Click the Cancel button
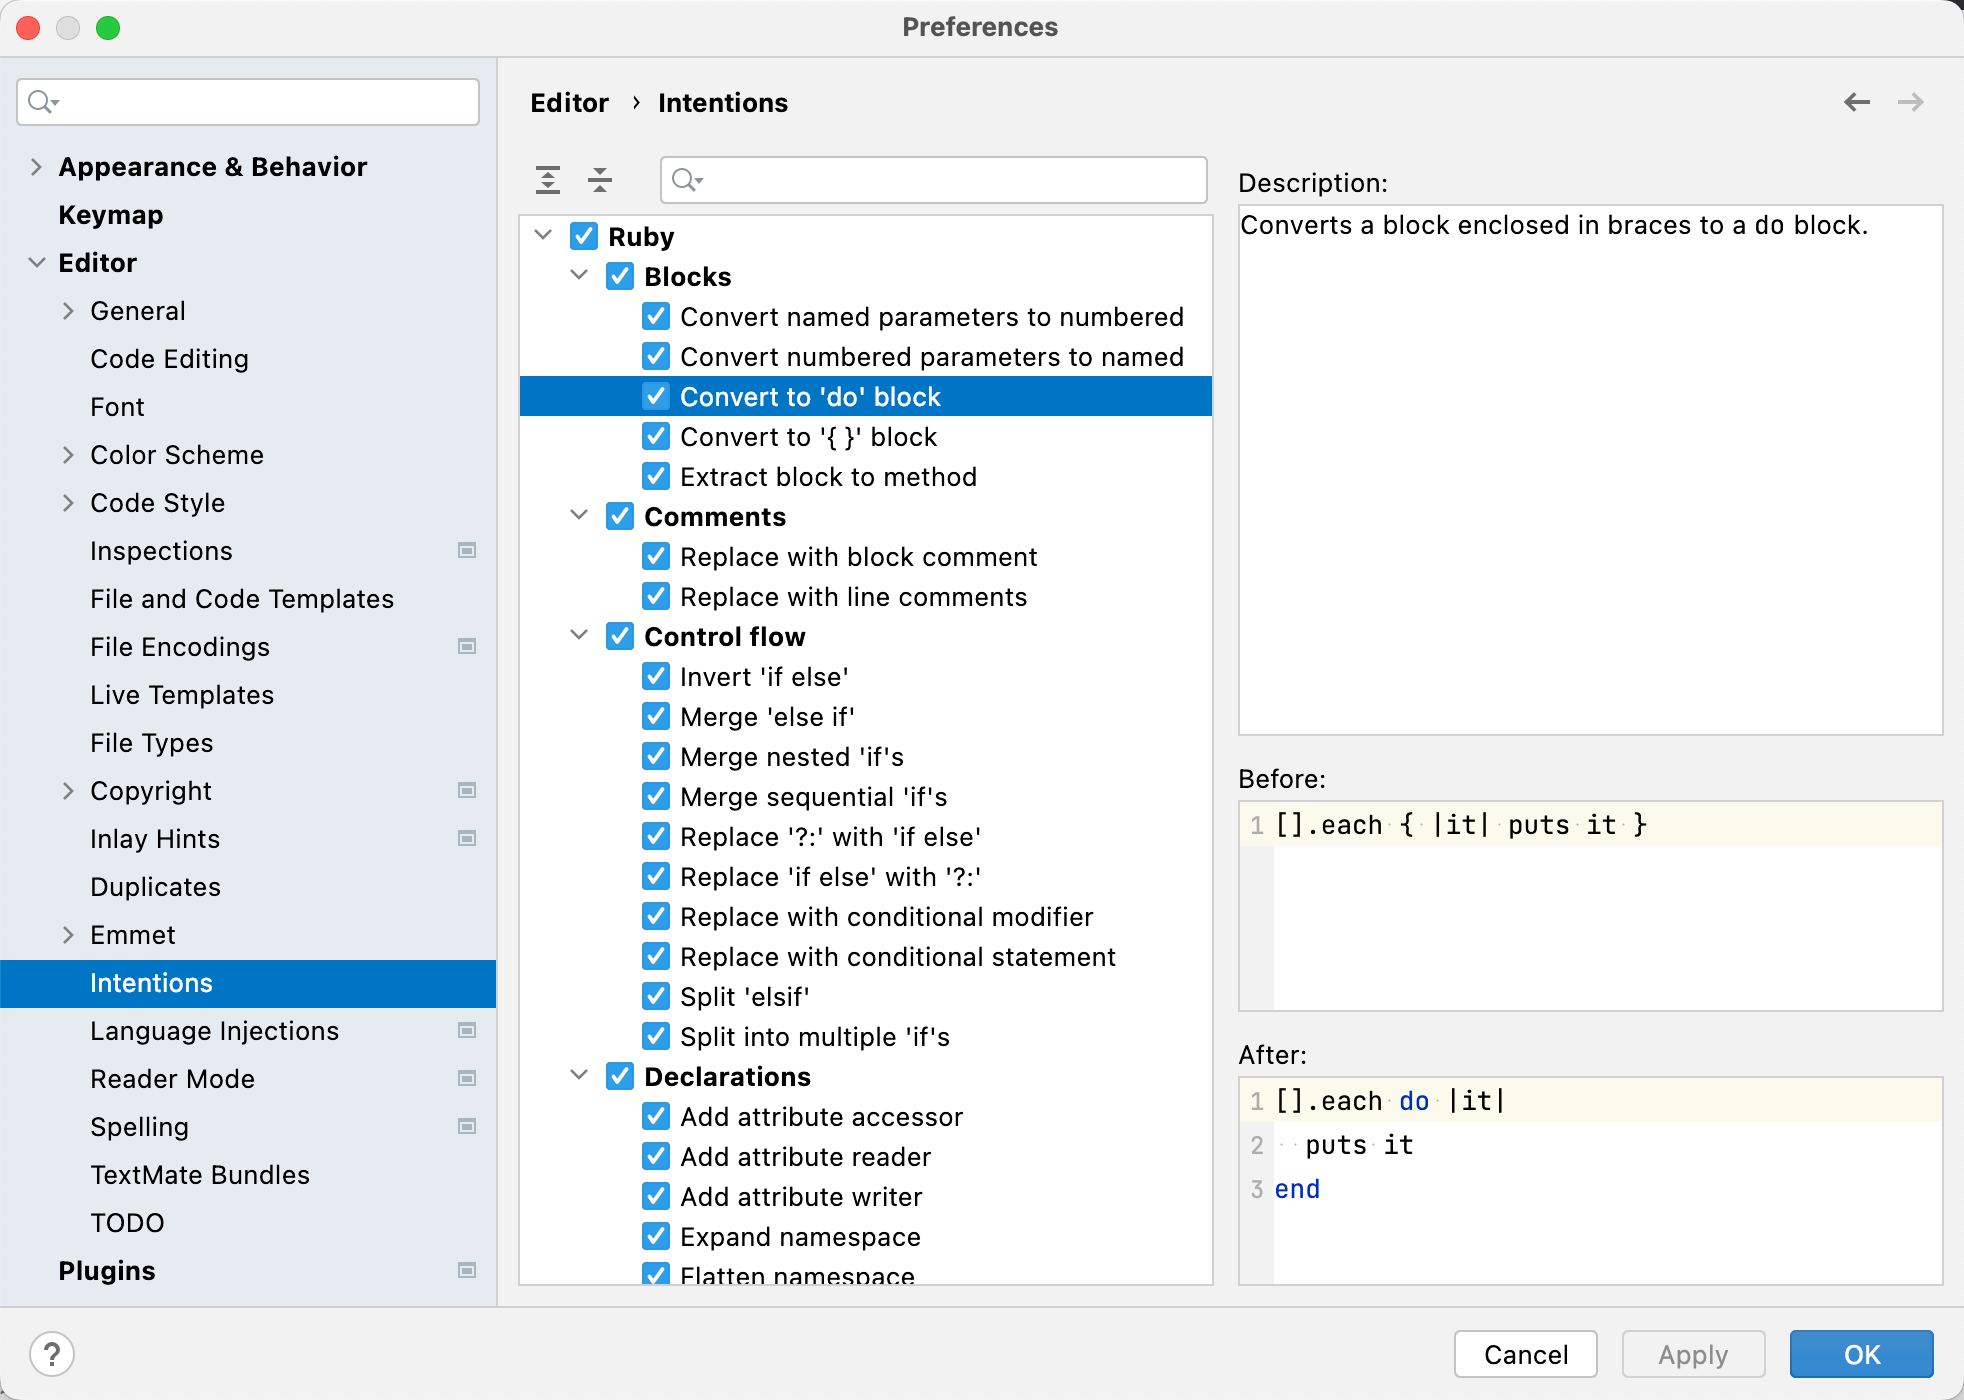Screen dimensions: 1964x1400 [1525, 1352]
